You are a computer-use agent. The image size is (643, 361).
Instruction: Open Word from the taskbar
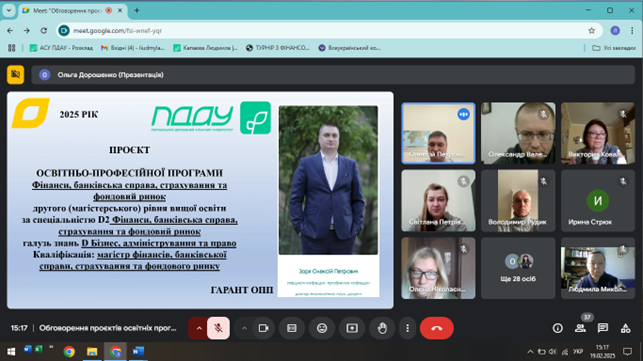[x=139, y=352]
